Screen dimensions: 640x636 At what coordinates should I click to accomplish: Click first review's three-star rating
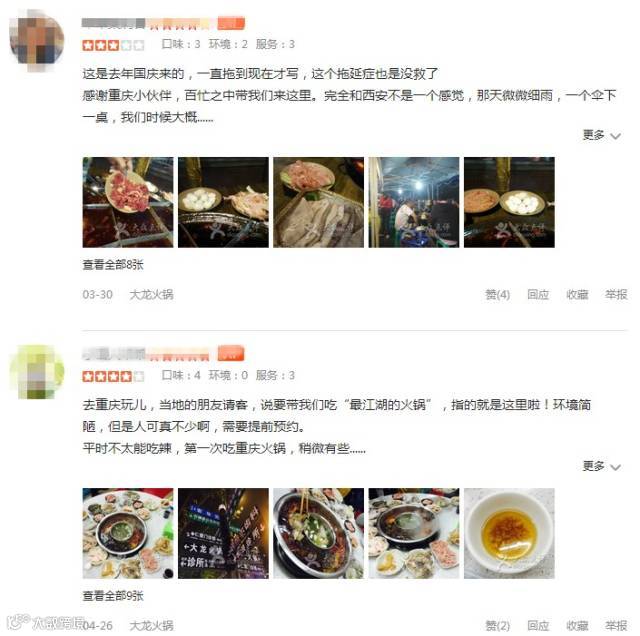(x=113, y=45)
